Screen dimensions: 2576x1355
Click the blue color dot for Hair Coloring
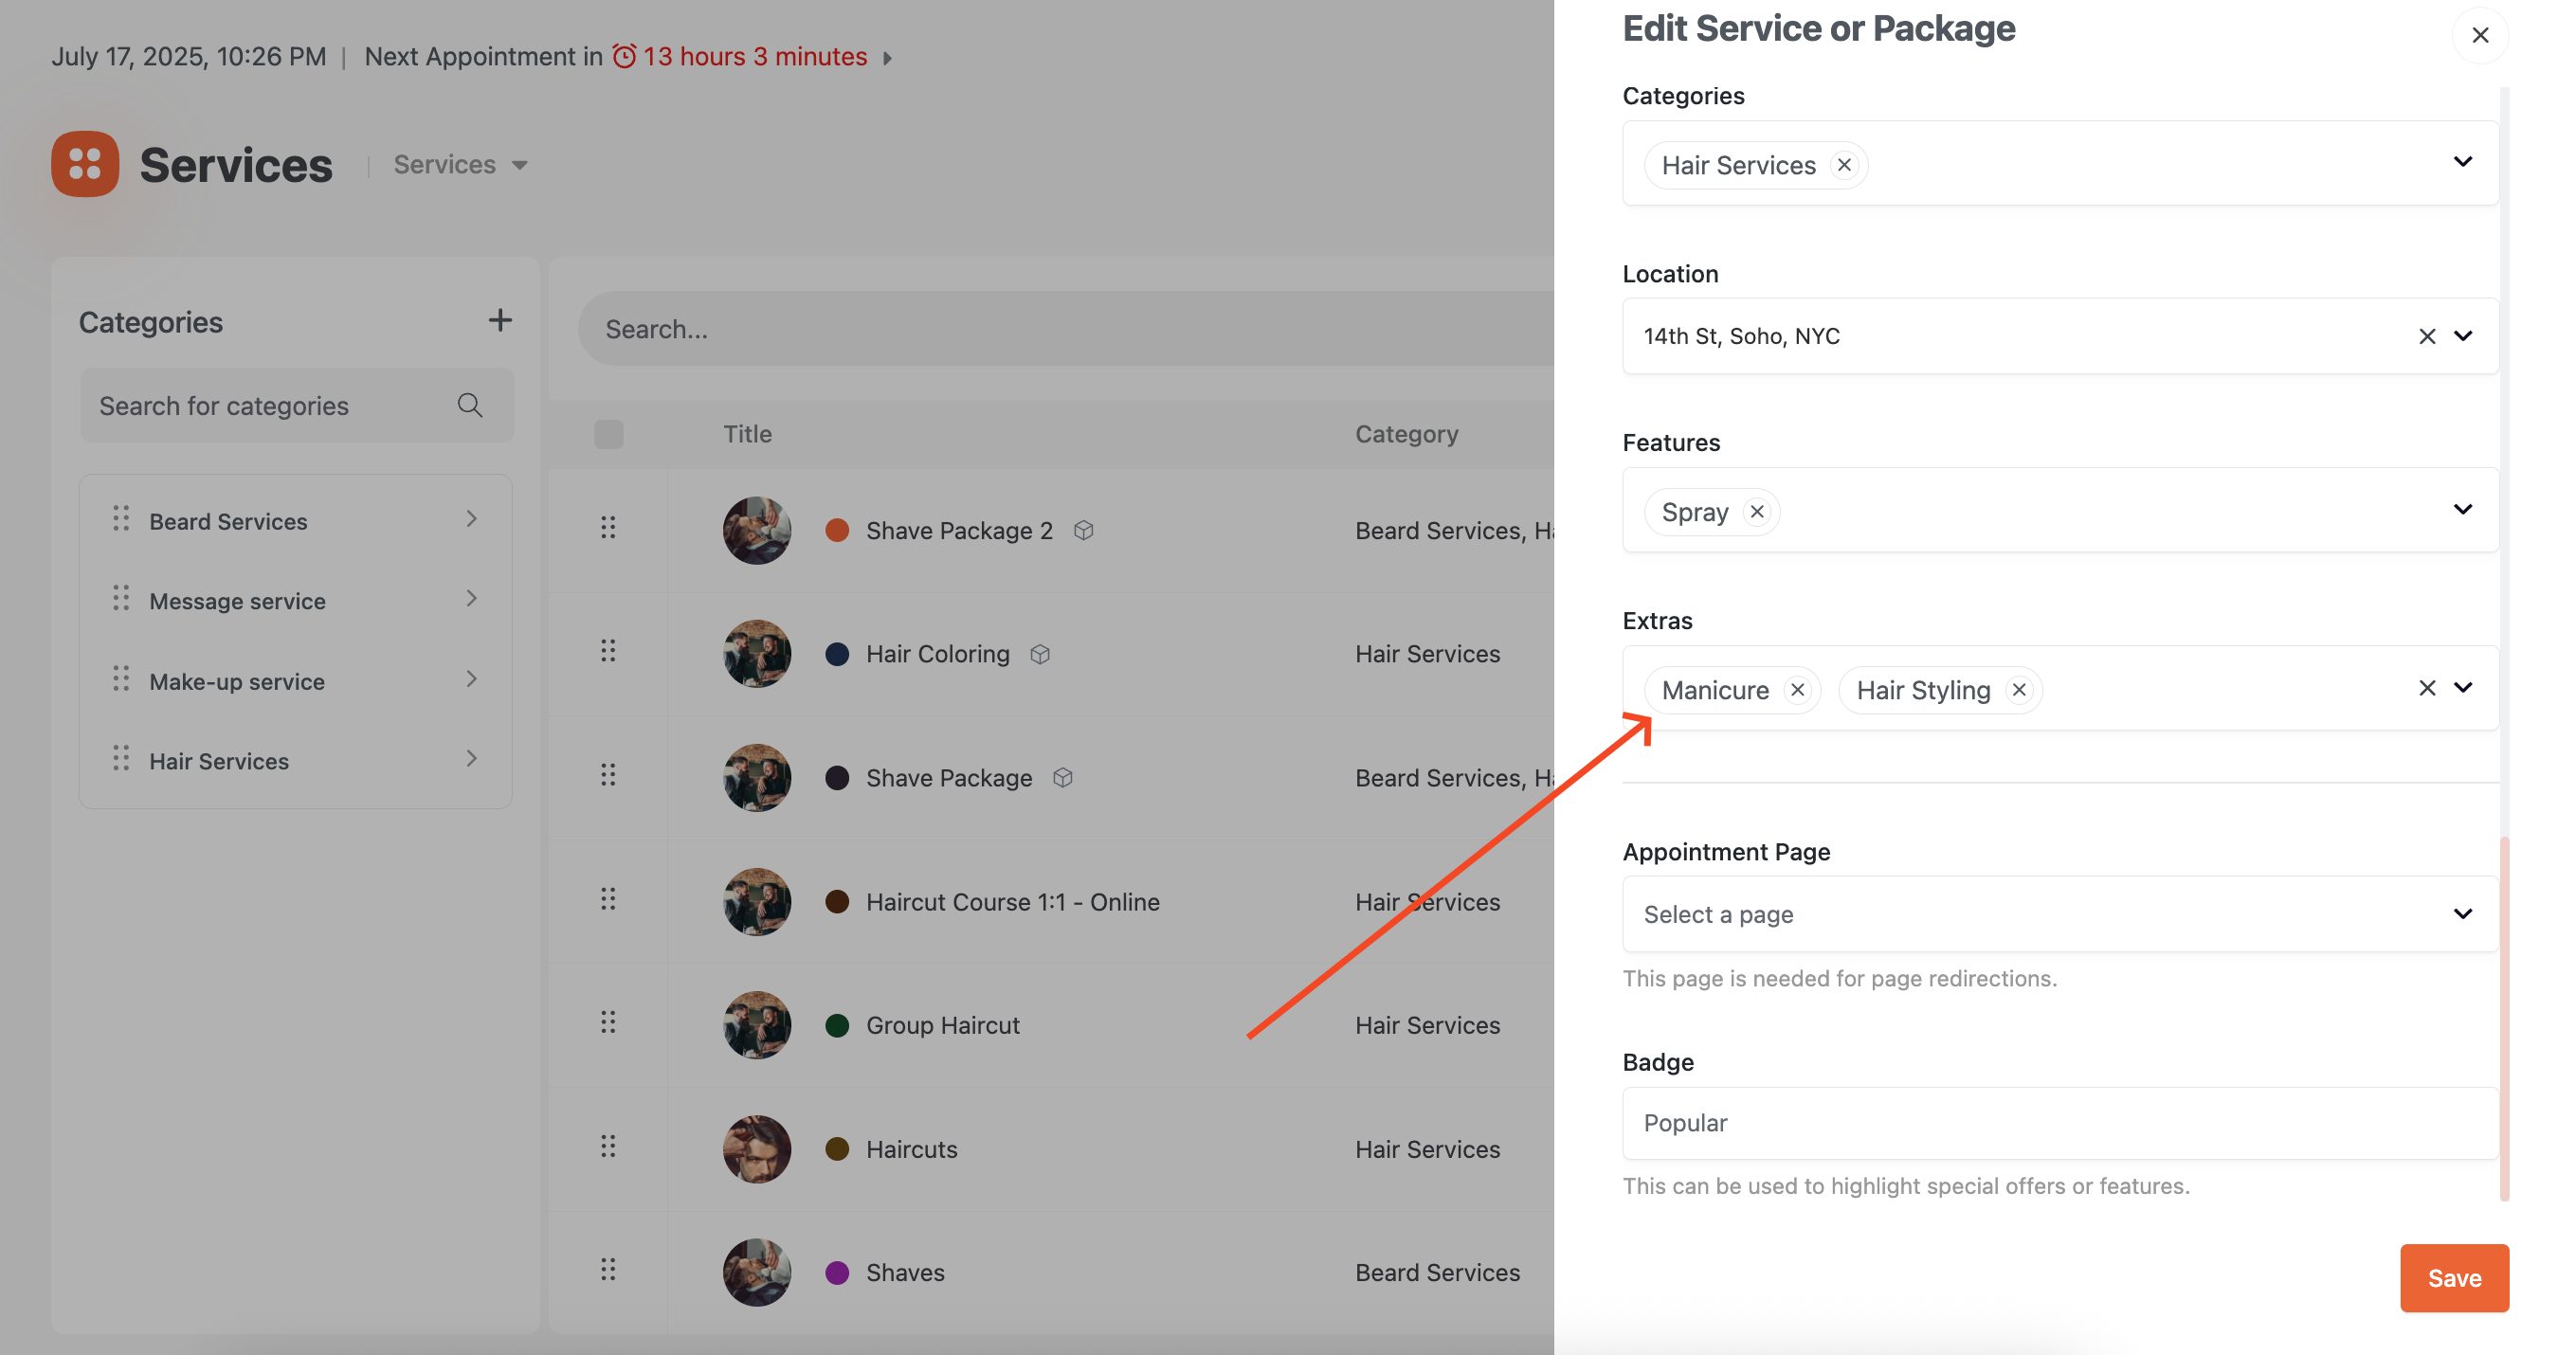click(837, 654)
